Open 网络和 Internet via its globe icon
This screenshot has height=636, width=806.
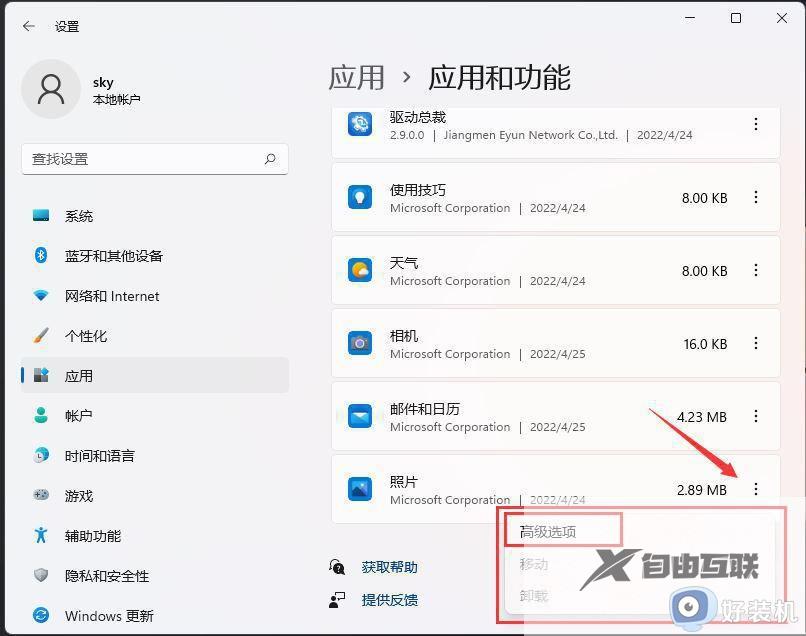point(41,295)
